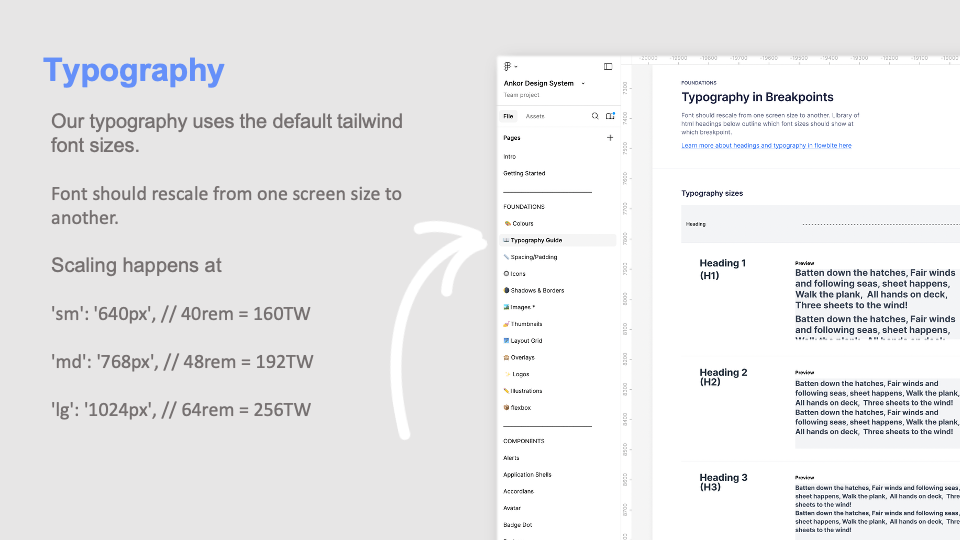Open the libraries book icon

click(x=610, y=116)
